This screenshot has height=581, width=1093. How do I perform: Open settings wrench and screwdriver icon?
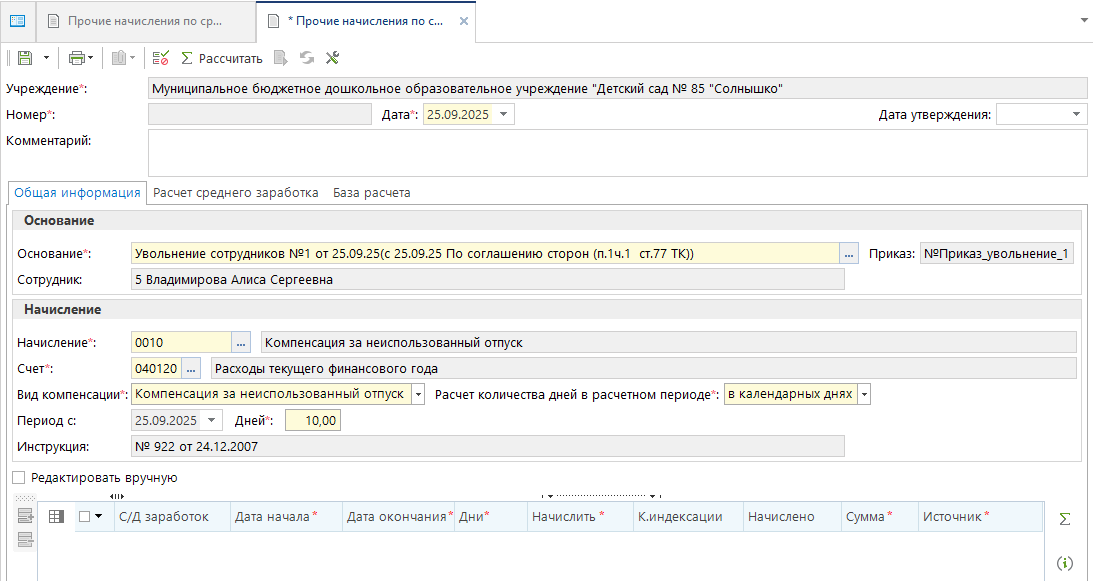click(333, 58)
